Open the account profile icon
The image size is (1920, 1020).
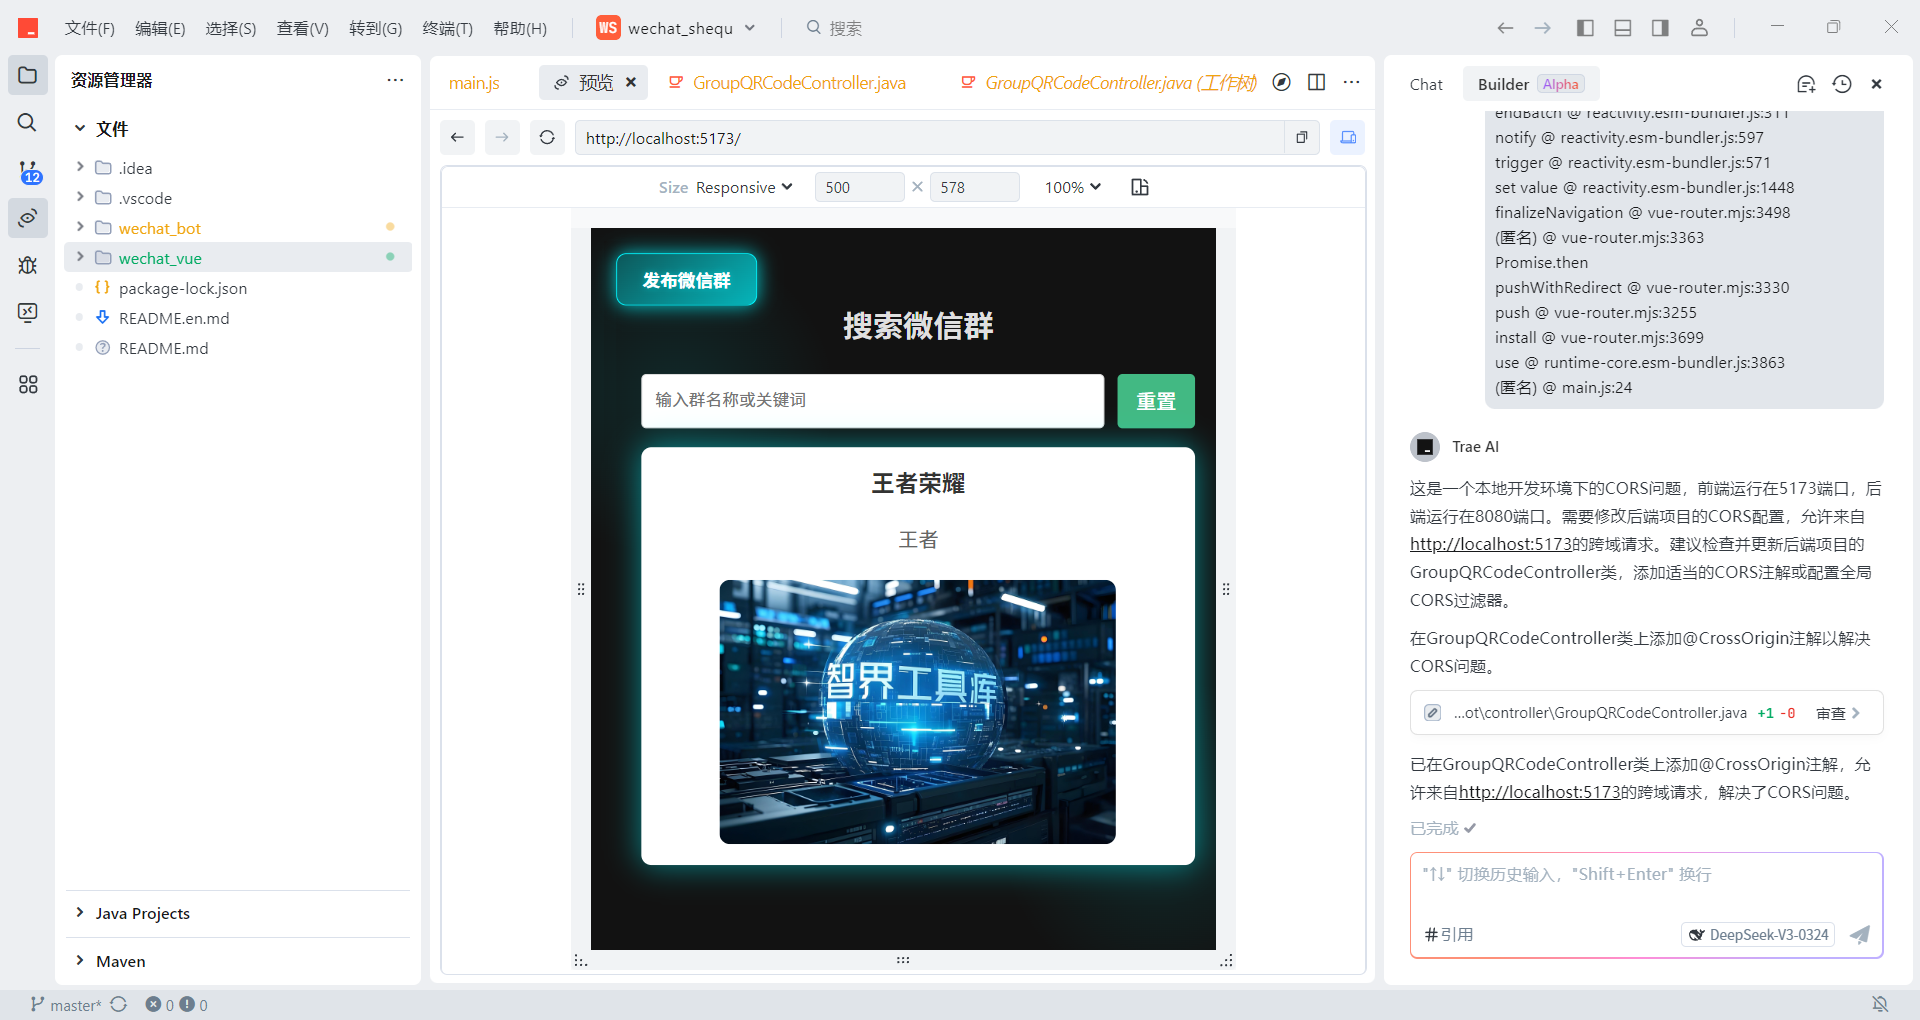(x=1699, y=28)
